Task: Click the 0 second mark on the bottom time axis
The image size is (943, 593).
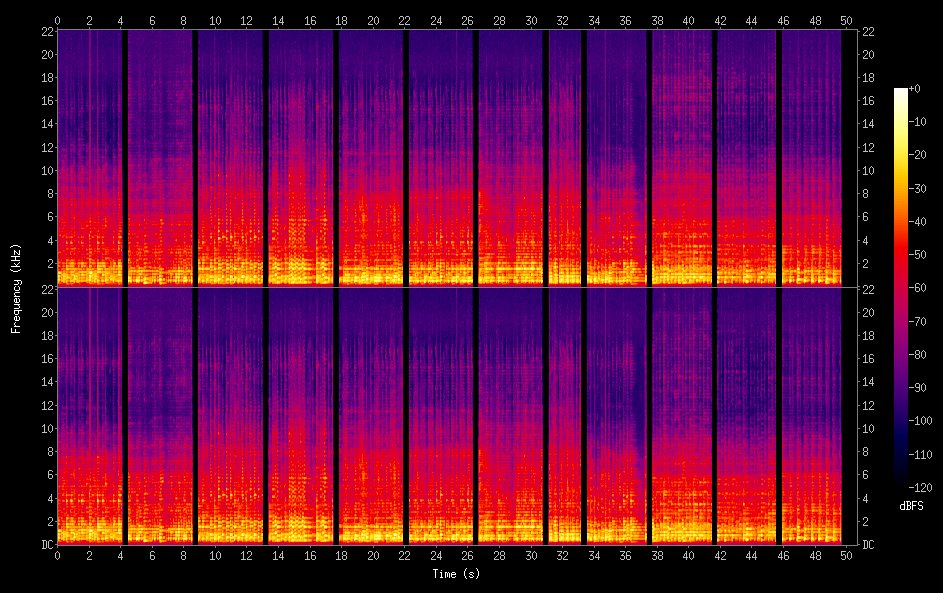Action: coord(57,554)
